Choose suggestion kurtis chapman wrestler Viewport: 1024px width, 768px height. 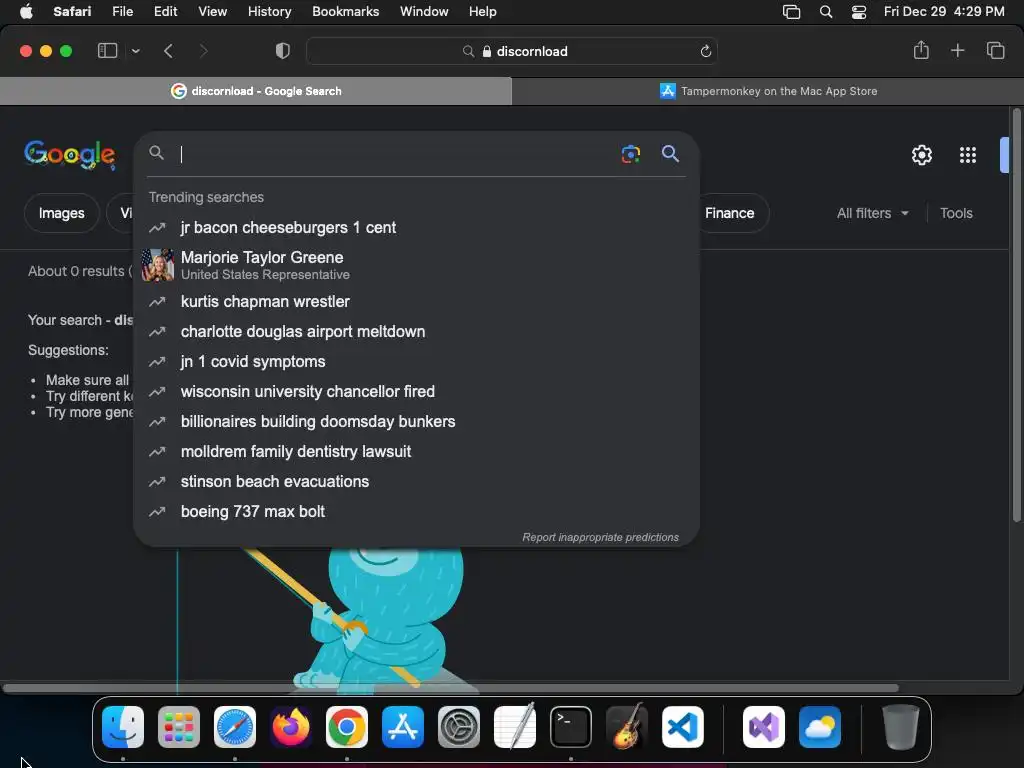[416, 302]
